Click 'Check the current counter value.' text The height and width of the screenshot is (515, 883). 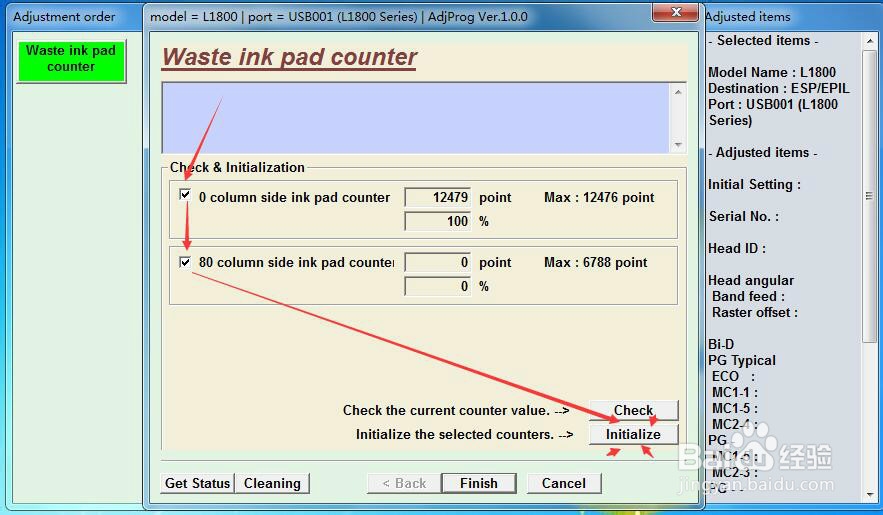(x=446, y=410)
